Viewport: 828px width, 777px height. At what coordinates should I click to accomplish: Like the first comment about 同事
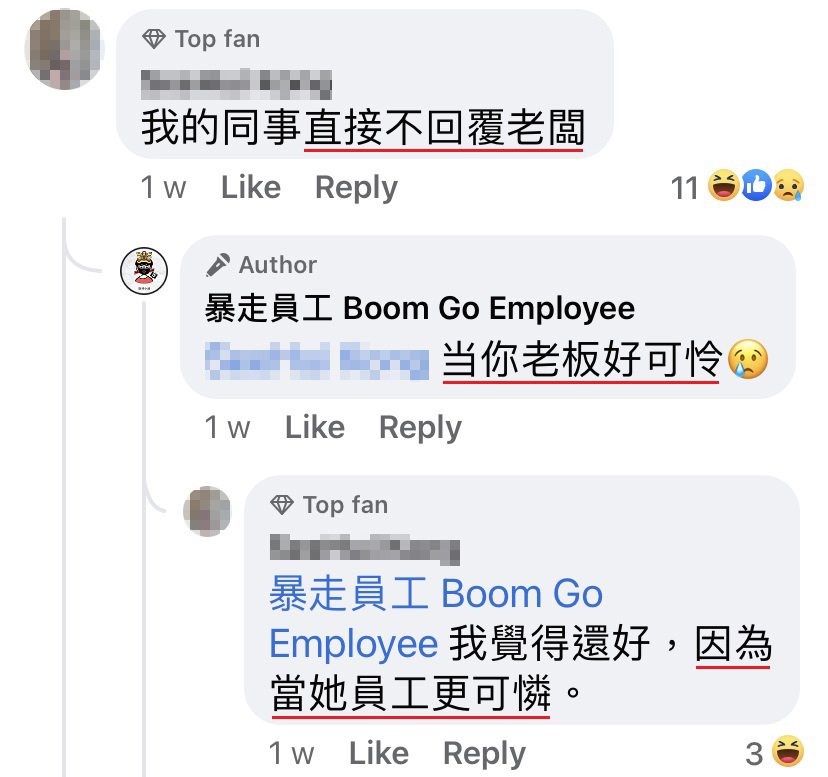pos(251,187)
